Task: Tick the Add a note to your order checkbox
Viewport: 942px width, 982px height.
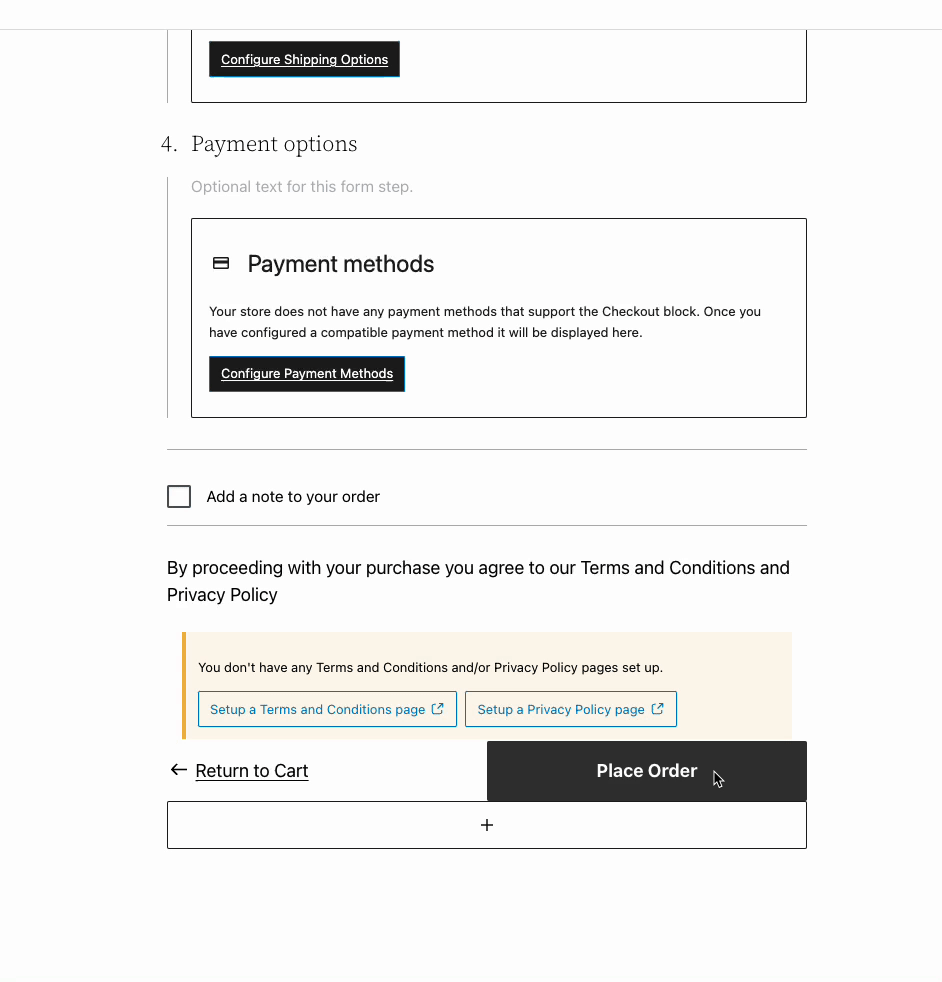Action: 179,497
